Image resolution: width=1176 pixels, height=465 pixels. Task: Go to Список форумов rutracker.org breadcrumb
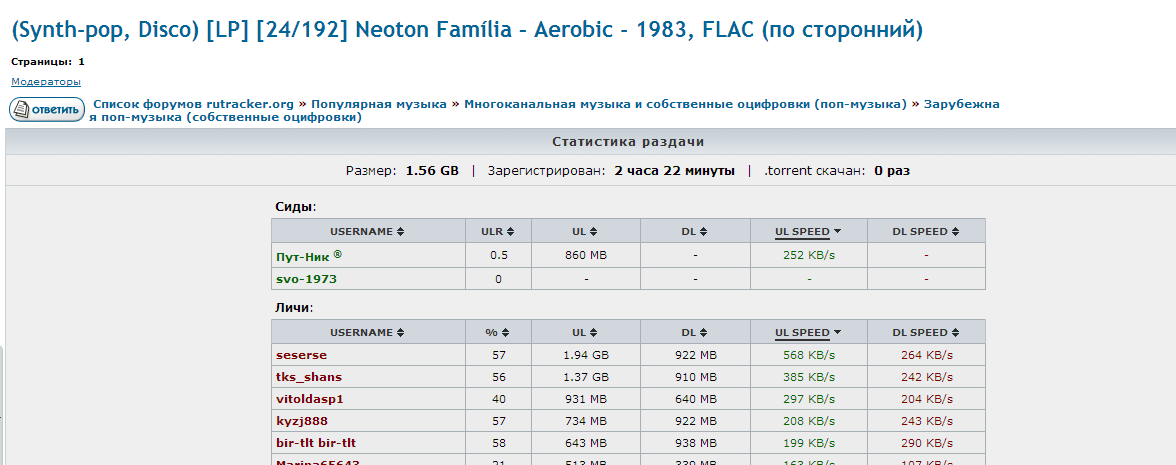pyautogui.click(x=194, y=104)
